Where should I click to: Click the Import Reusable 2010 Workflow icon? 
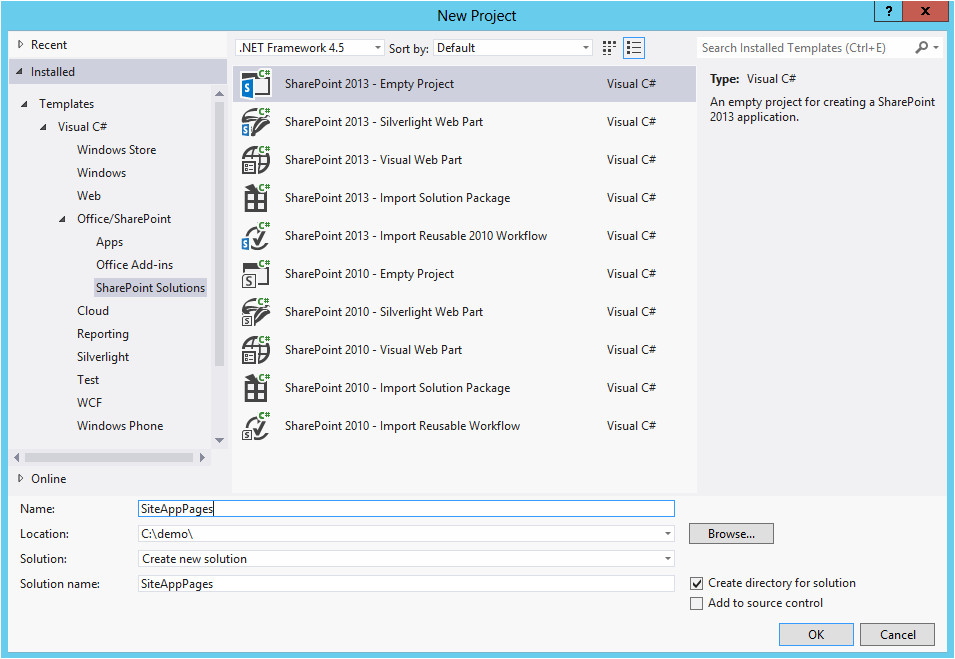(x=256, y=236)
